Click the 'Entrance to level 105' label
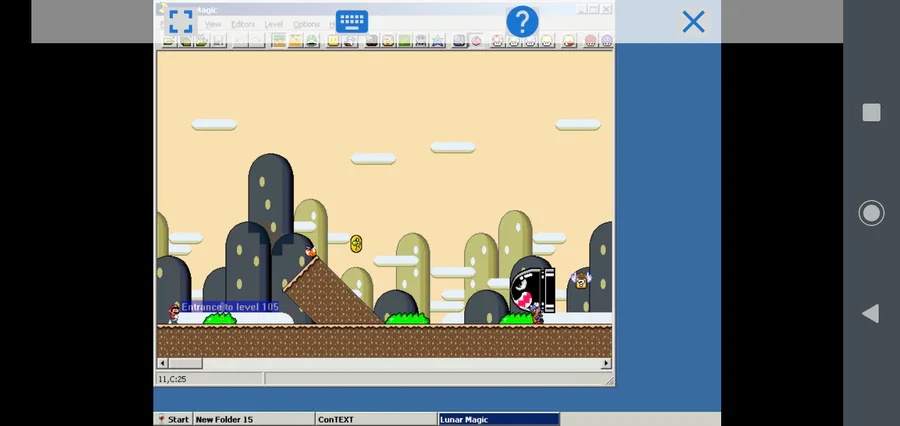The height and width of the screenshot is (426, 900). point(230,307)
